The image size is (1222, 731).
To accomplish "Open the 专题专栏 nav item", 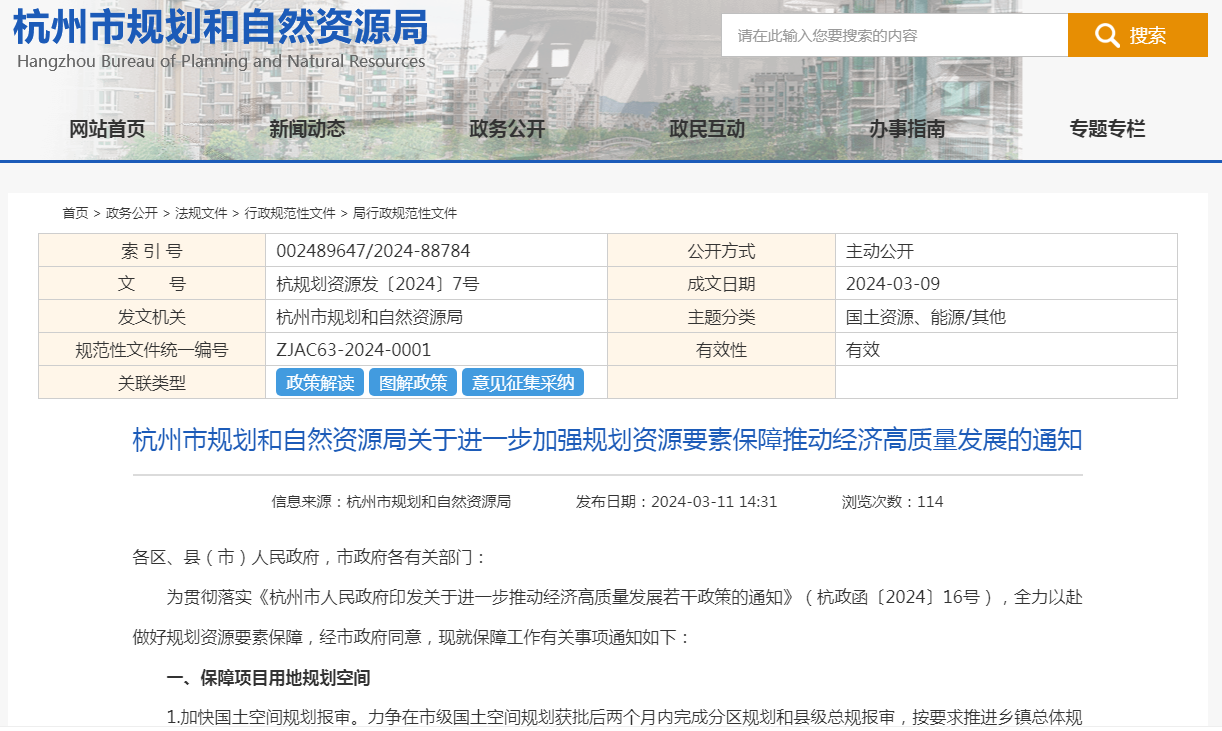I will (1107, 129).
